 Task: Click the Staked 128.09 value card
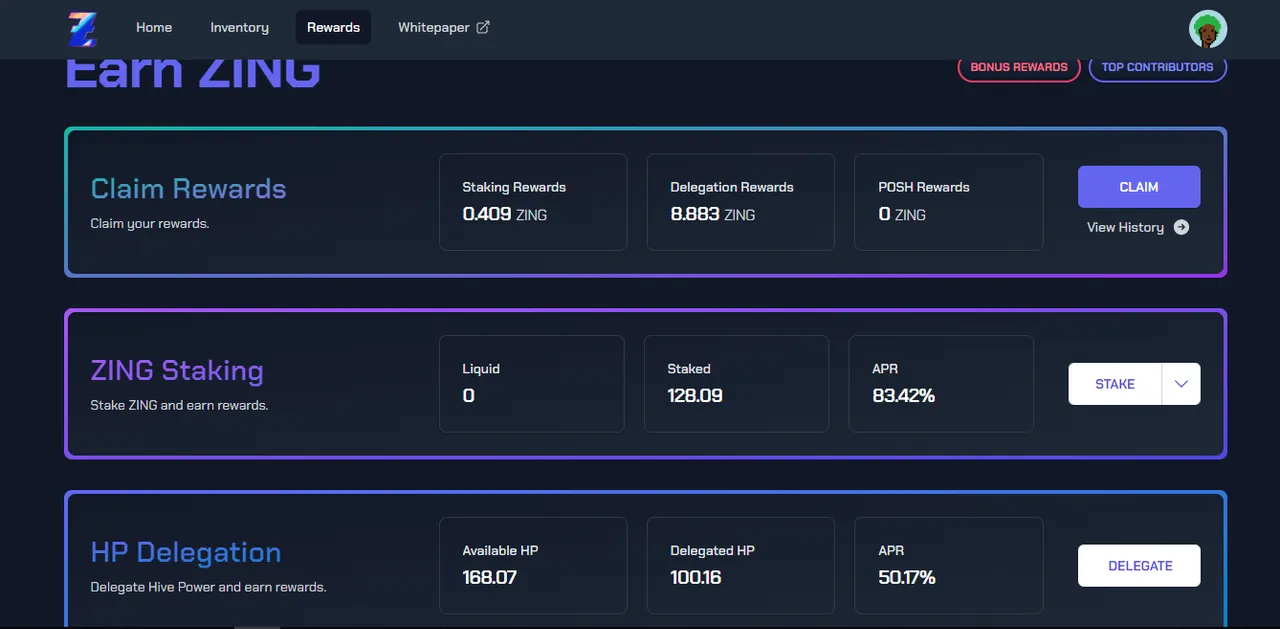tap(736, 384)
